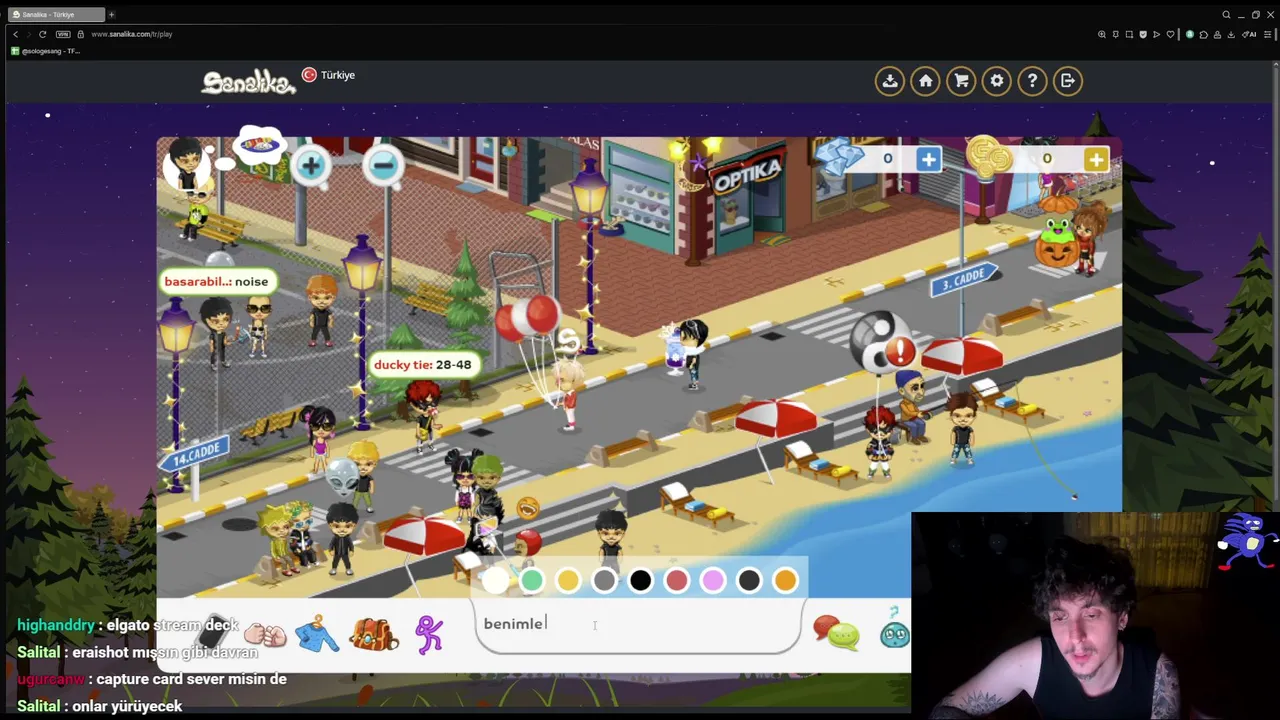Image resolution: width=1280 pixels, height=720 pixels.
Task: Select the red chat color swatch
Action: click(677, 580)
